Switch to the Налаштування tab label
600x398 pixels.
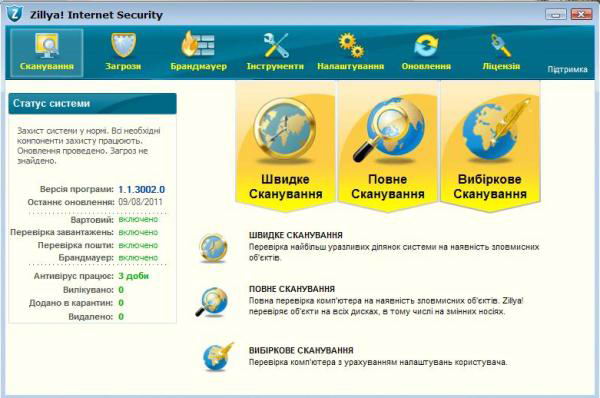coord(351,66)
